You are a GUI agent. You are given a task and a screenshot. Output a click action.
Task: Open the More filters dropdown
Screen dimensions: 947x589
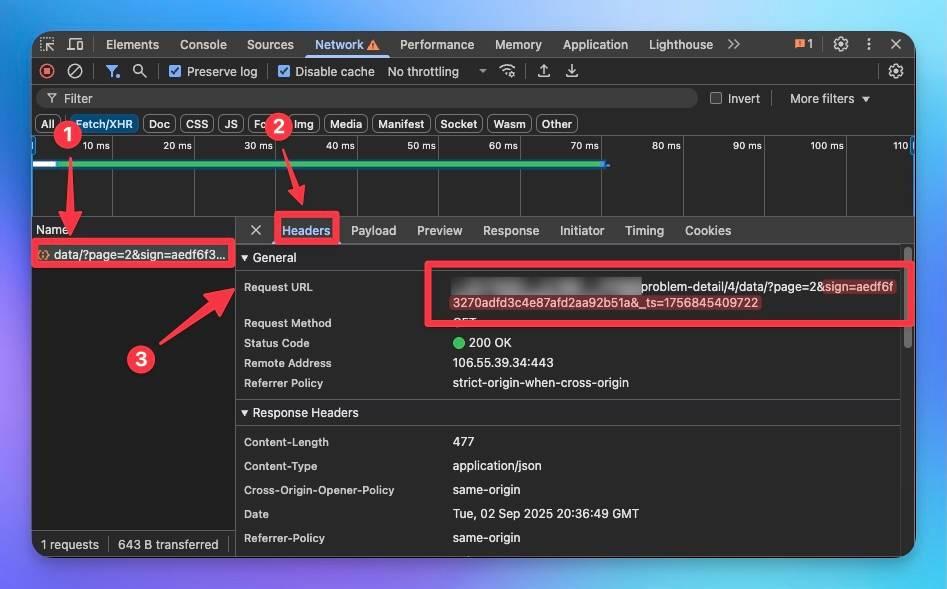[x=830, y=98]
